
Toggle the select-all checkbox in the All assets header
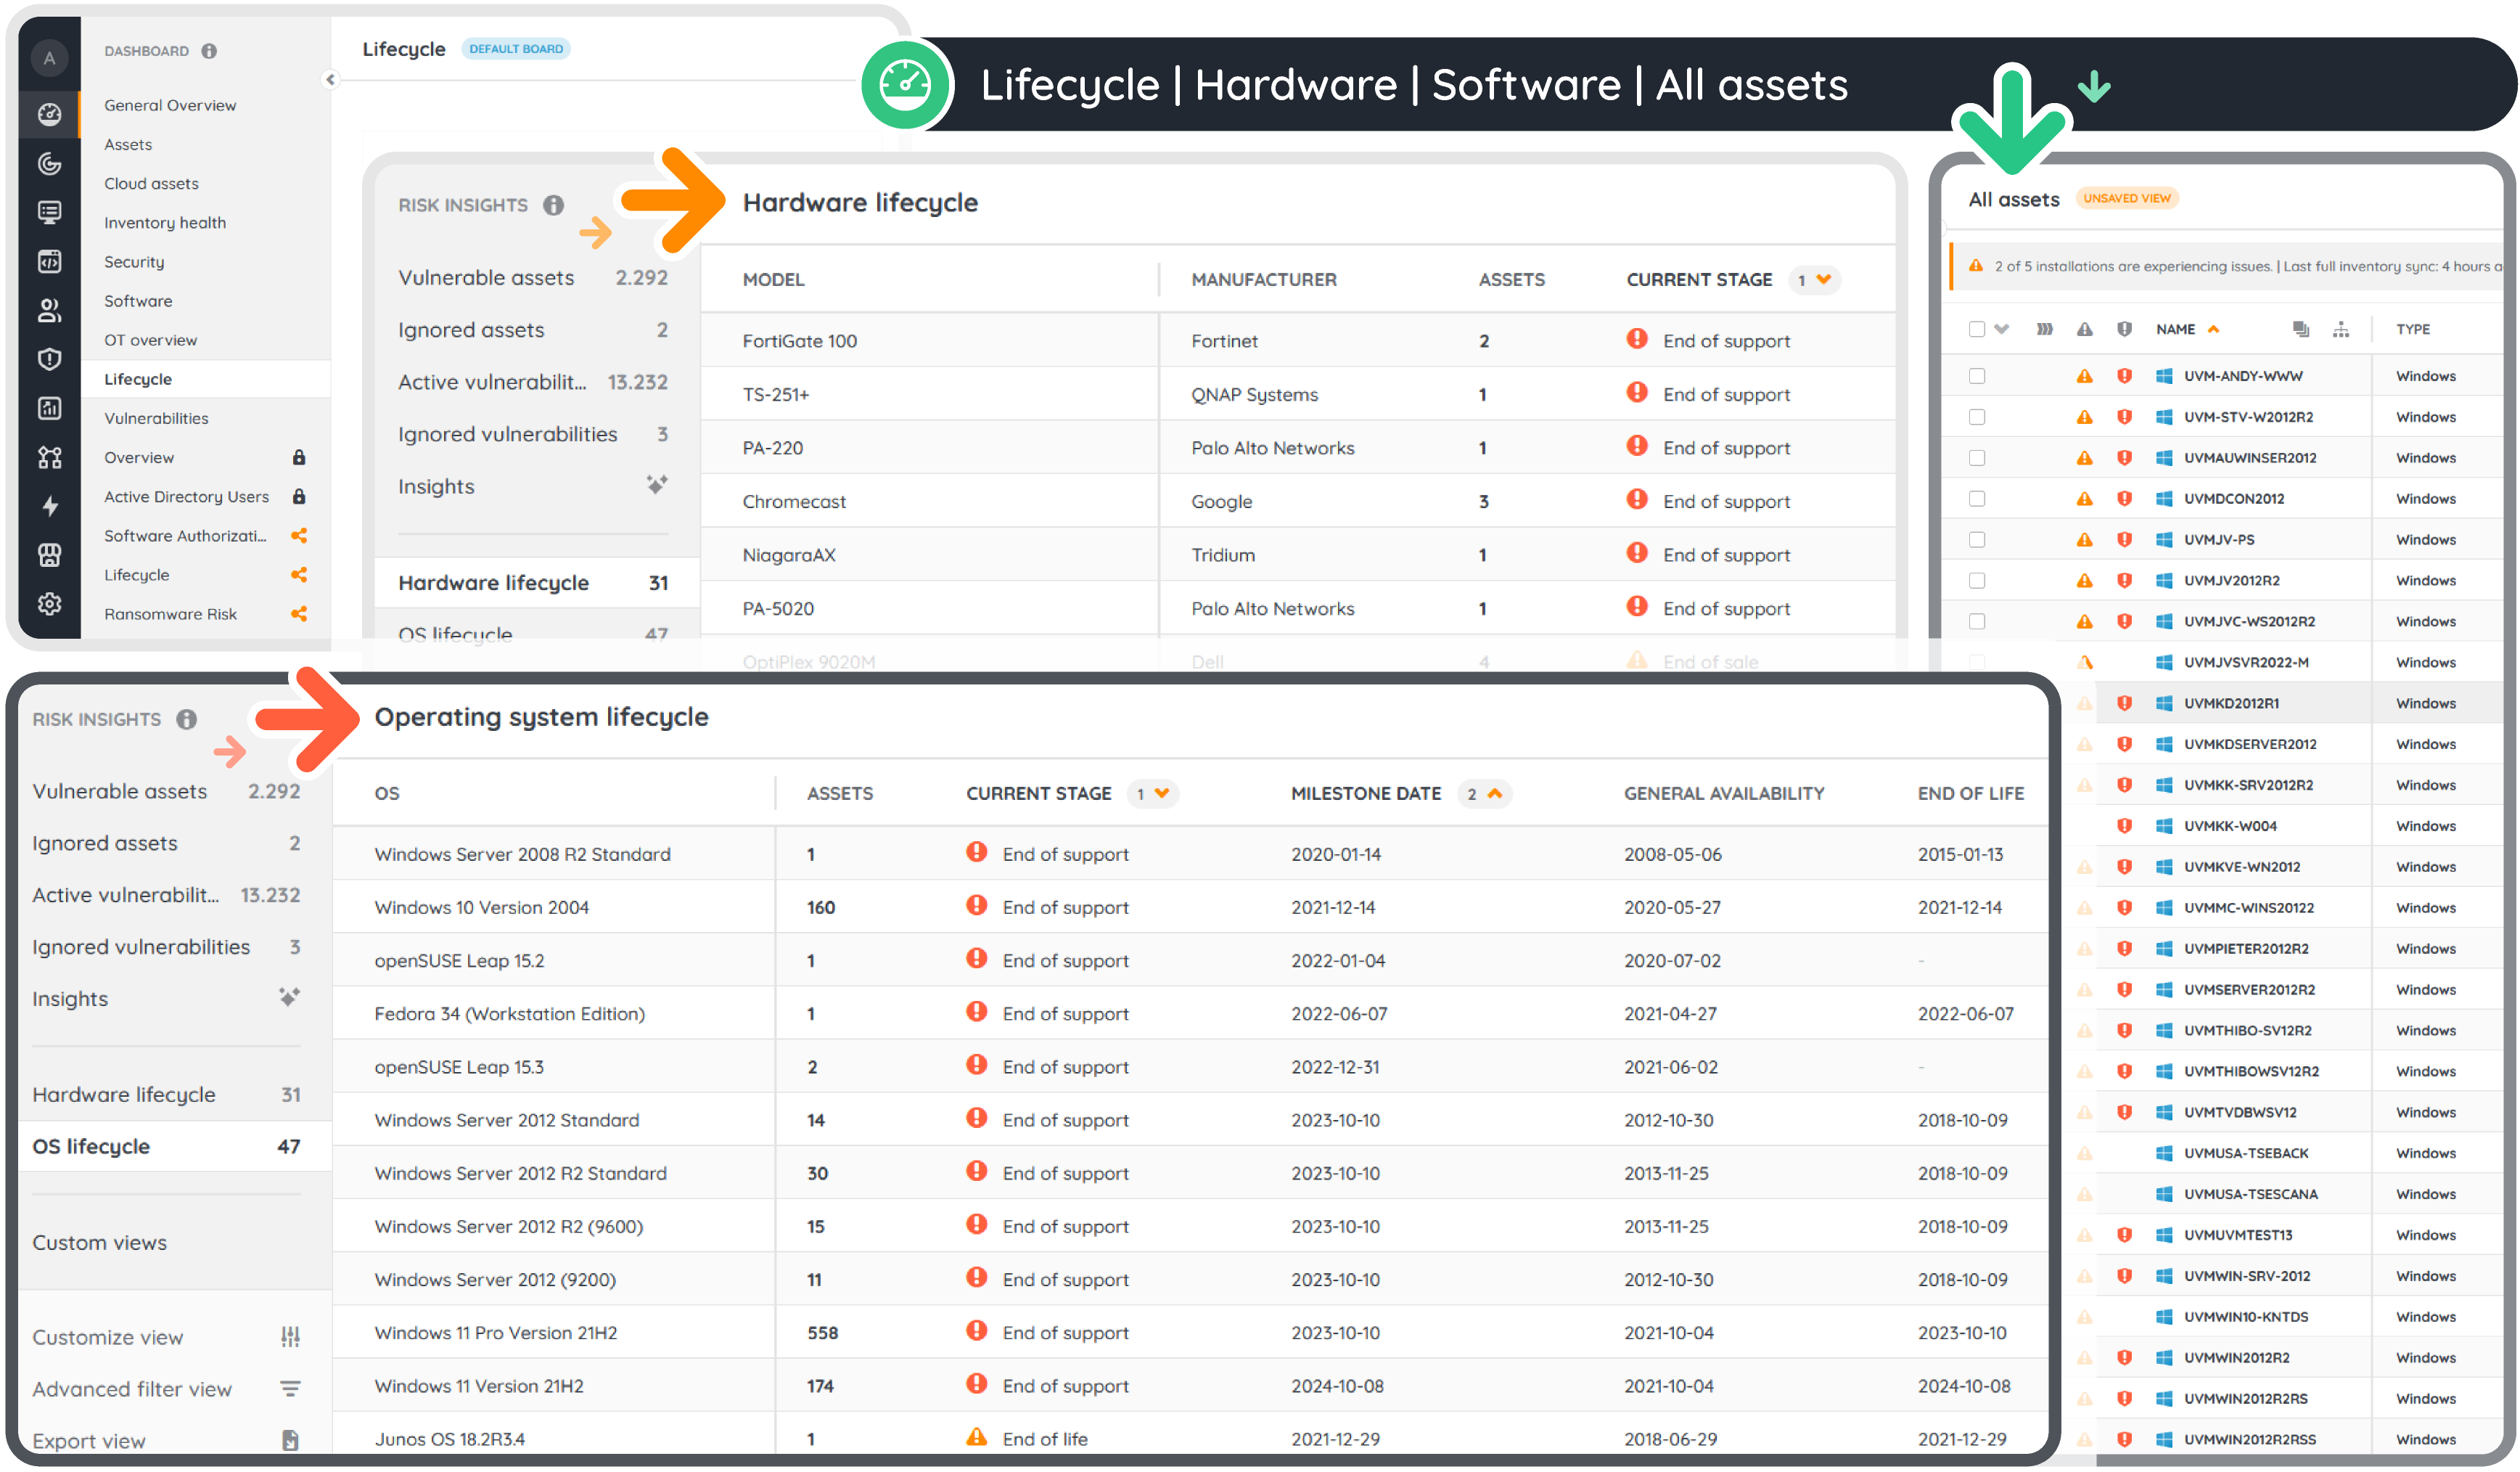pos(1977,329)
